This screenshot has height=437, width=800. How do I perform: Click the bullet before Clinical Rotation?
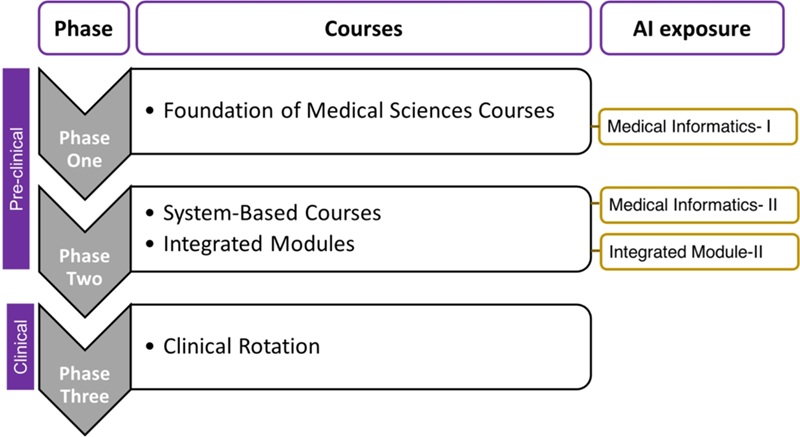tap(149, 347)
